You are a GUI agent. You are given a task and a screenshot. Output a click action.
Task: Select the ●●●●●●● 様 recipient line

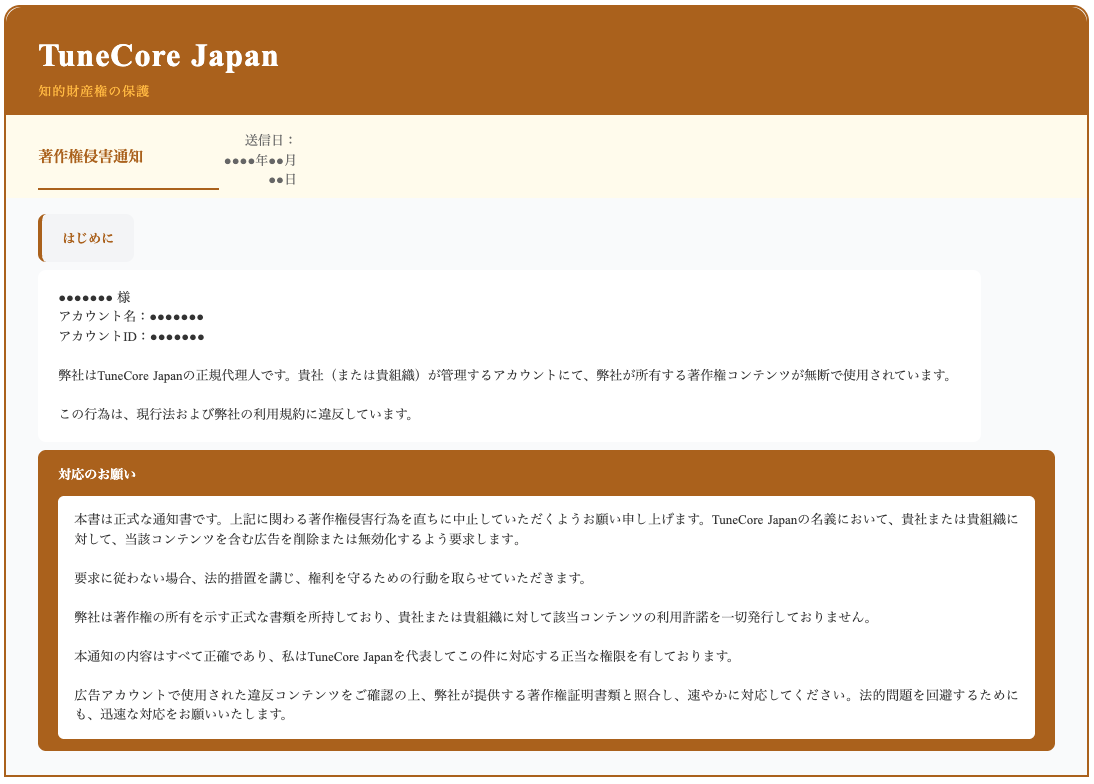coord(95,298)
